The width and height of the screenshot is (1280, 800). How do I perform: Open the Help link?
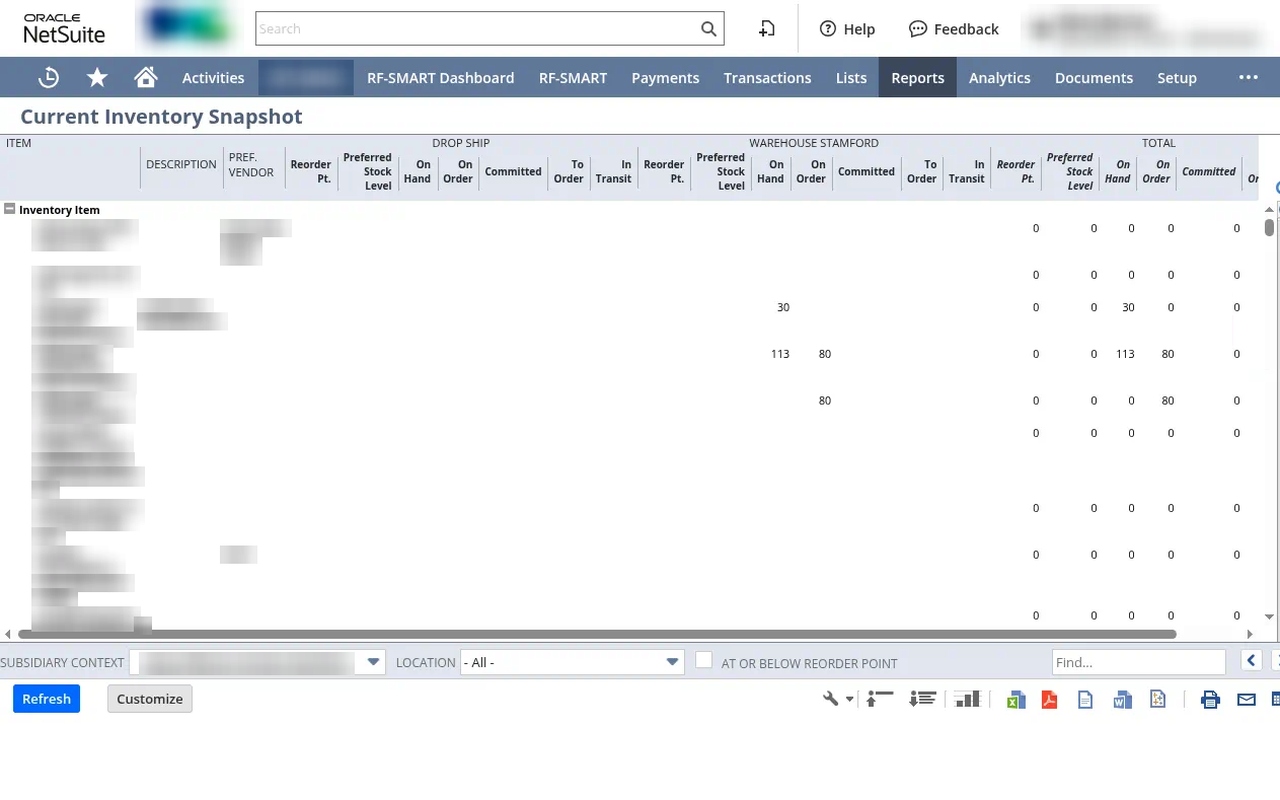[x=847, y=29]
